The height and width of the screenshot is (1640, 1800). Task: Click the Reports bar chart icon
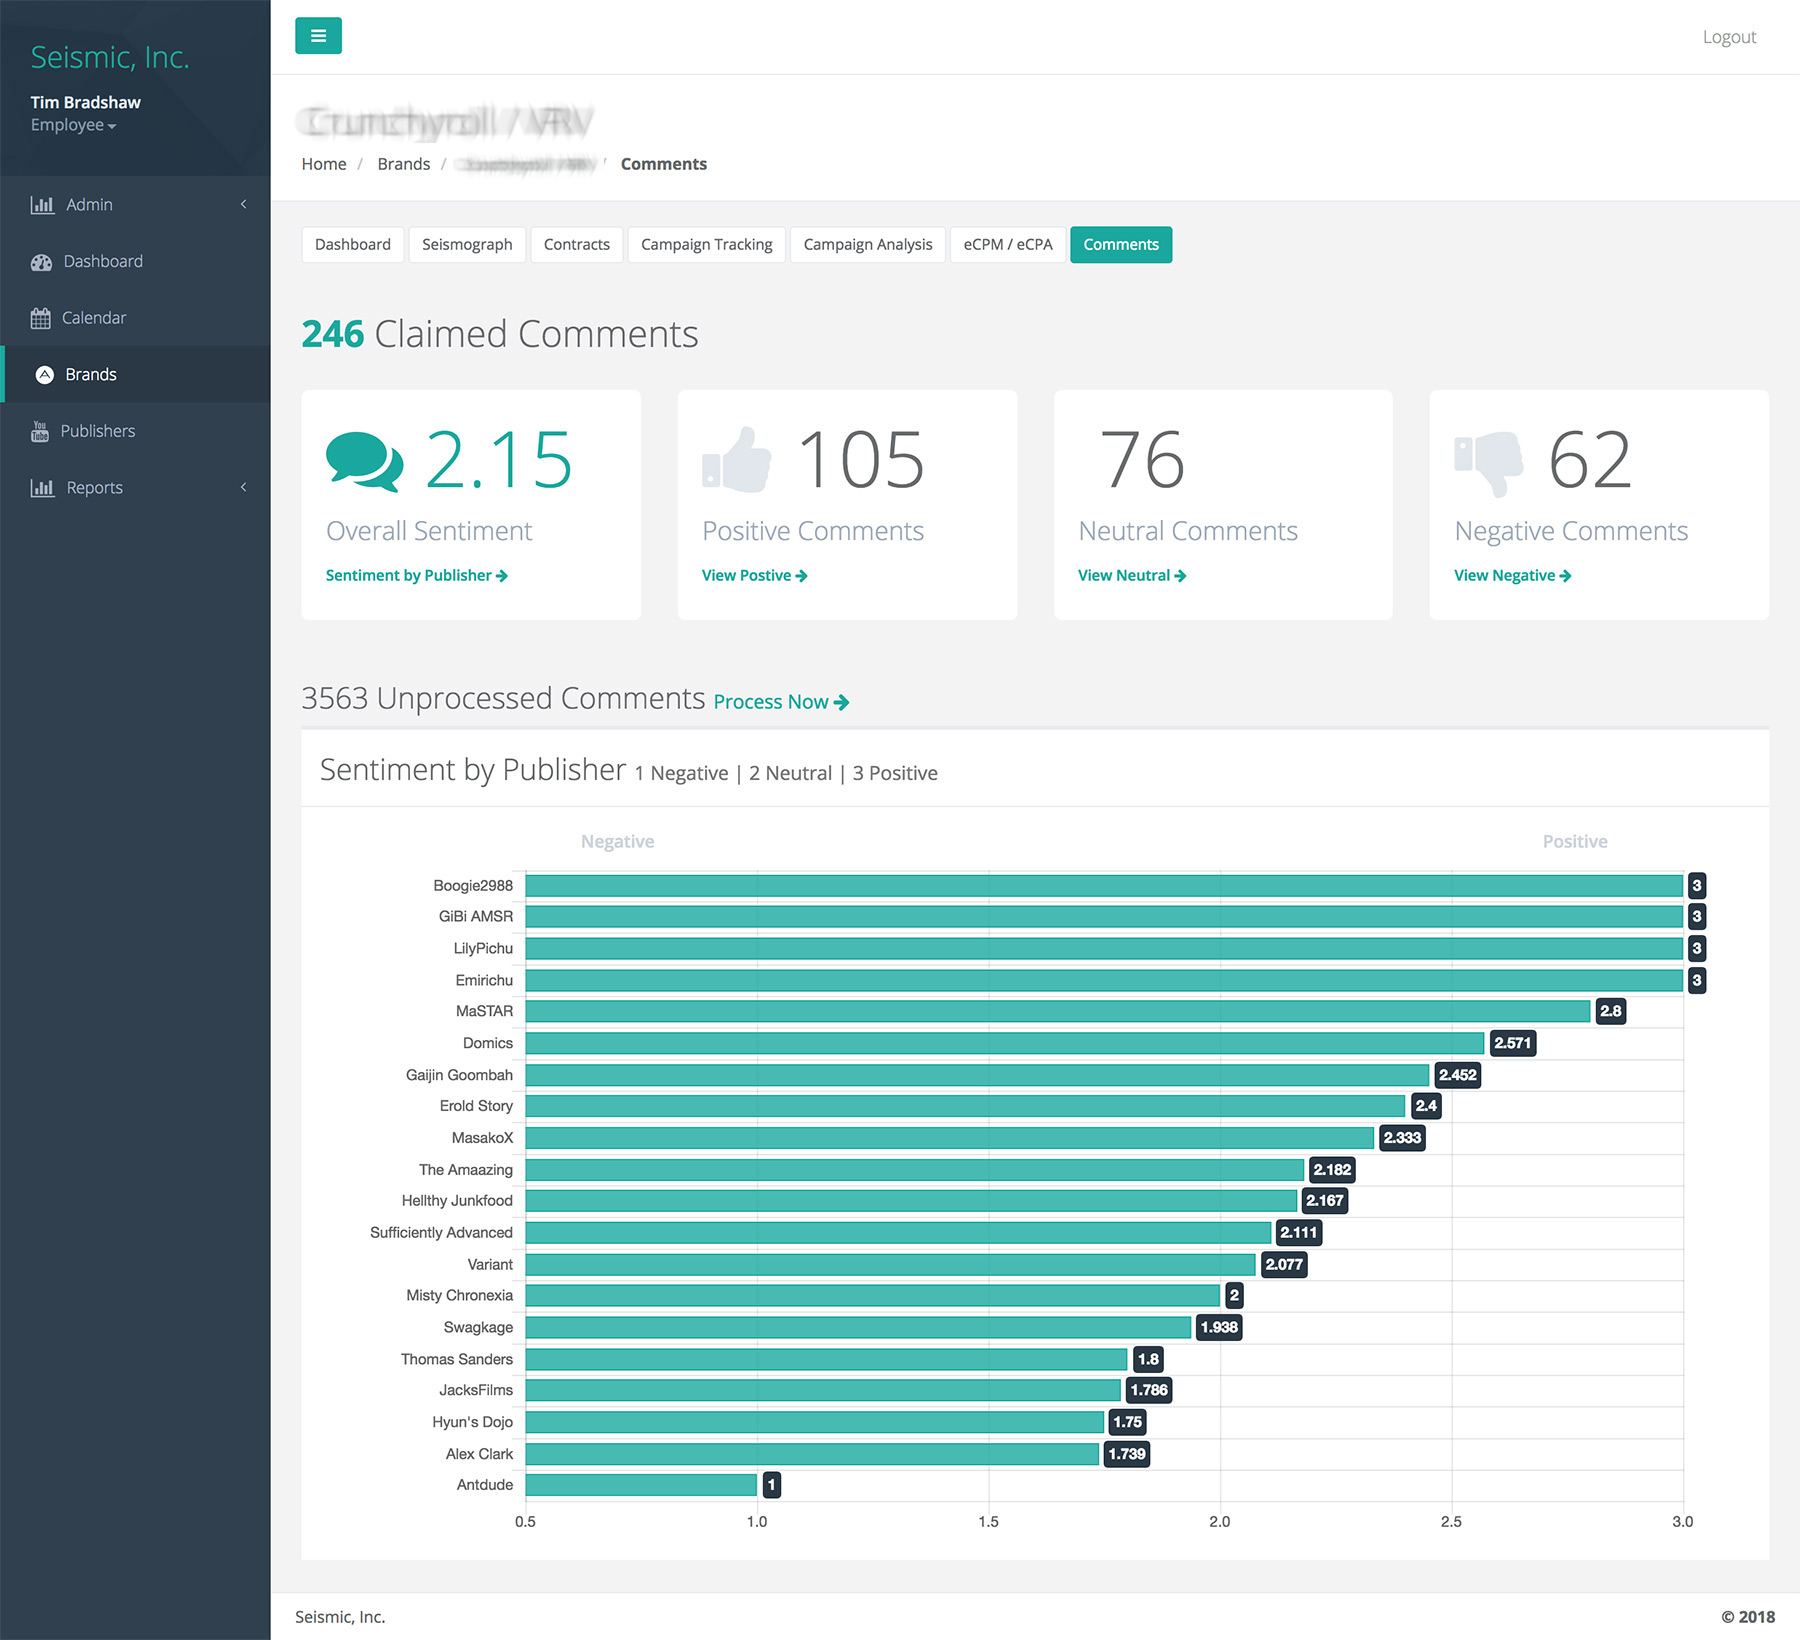tap(42, 488)
